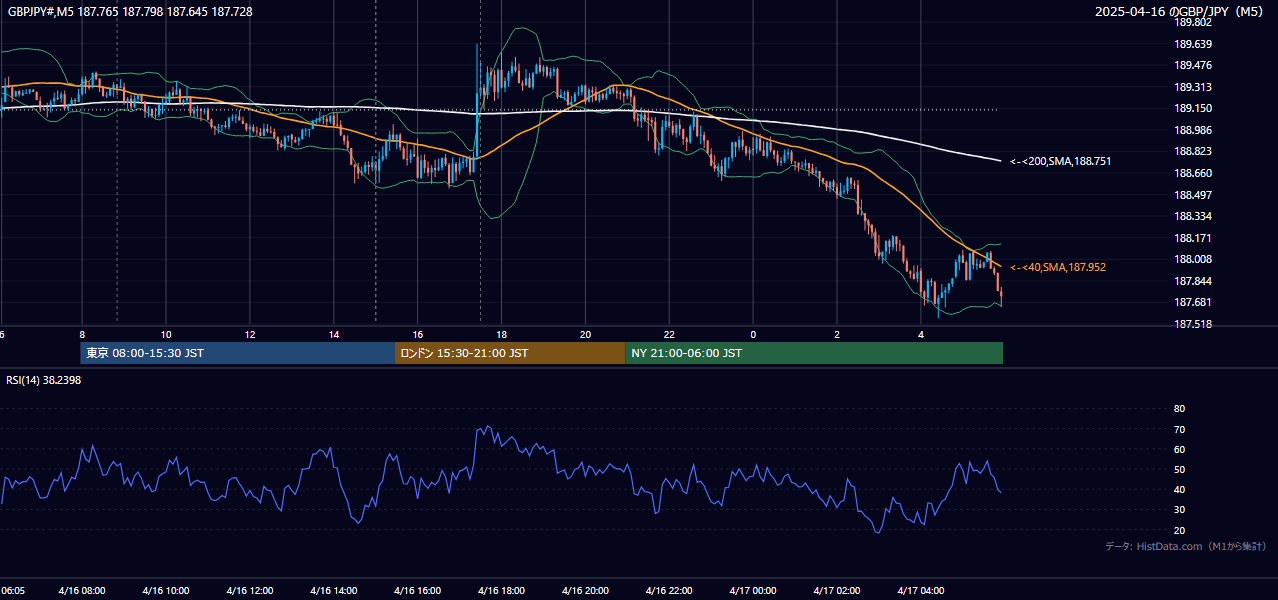Click price level 189.802 on the price axis

pyautogui.click(x=1193, y=22)
